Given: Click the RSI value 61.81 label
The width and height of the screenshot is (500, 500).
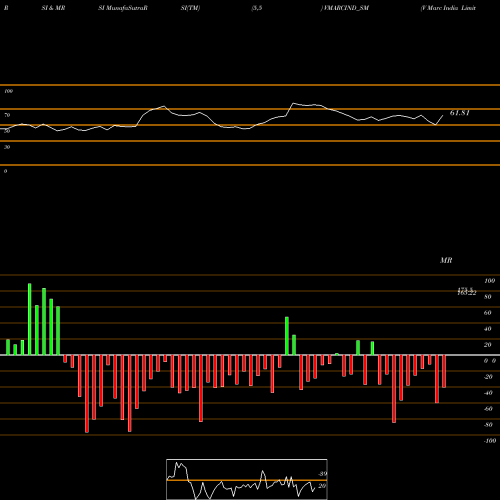Looking at the screenshot, I should [460, 113].
